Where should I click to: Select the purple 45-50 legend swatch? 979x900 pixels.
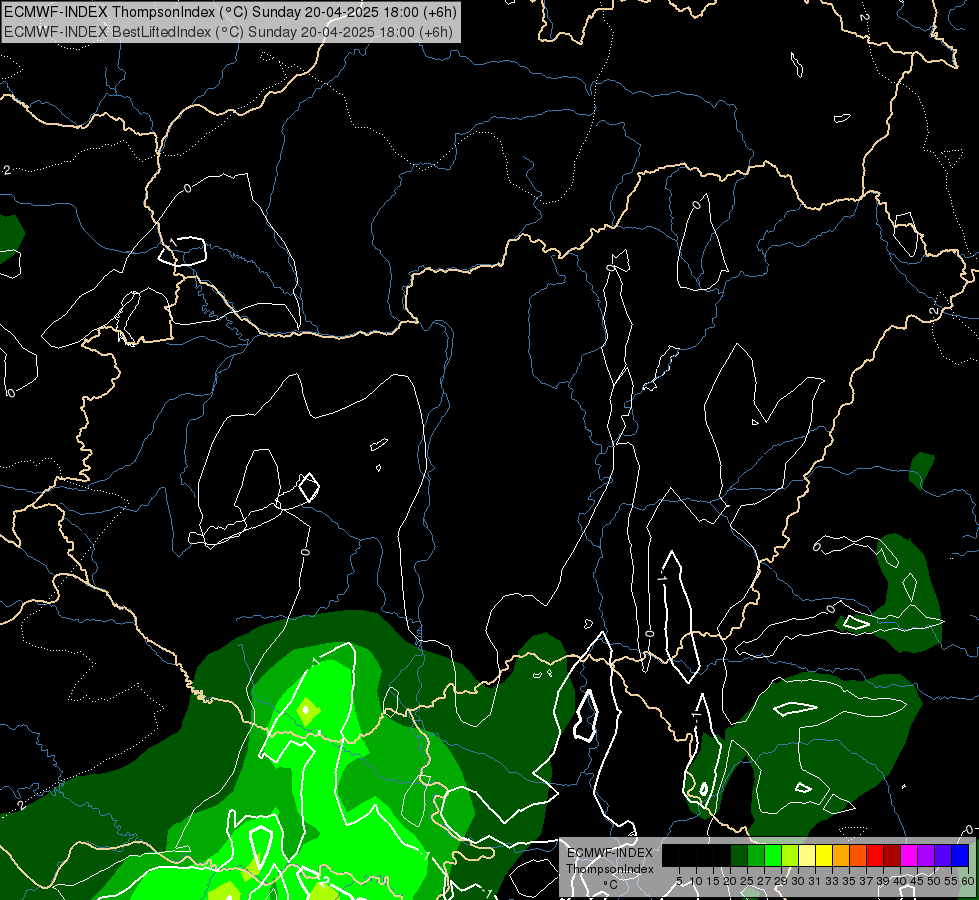click(926, 855)
